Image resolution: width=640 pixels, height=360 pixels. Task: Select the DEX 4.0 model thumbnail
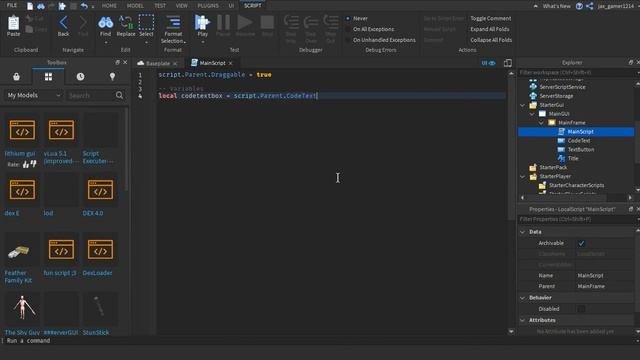(100, 190)
